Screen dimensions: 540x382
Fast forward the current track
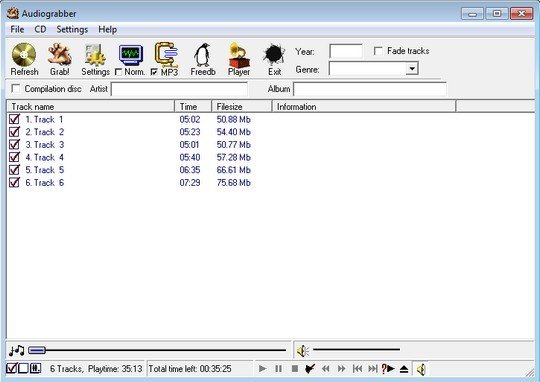pyautogui.click(x=341, y=369)
